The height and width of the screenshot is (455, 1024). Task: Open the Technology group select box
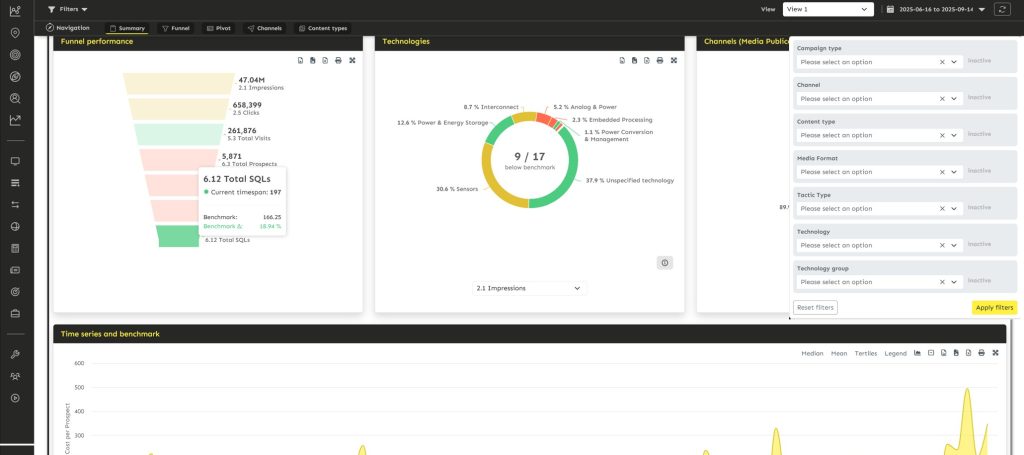879,282
